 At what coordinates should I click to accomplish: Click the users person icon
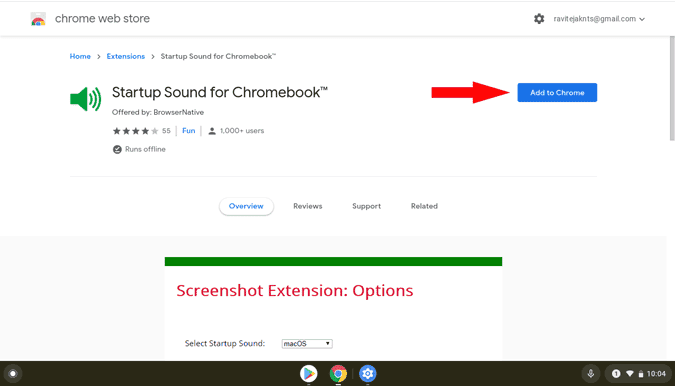click(x=212, y=131)
